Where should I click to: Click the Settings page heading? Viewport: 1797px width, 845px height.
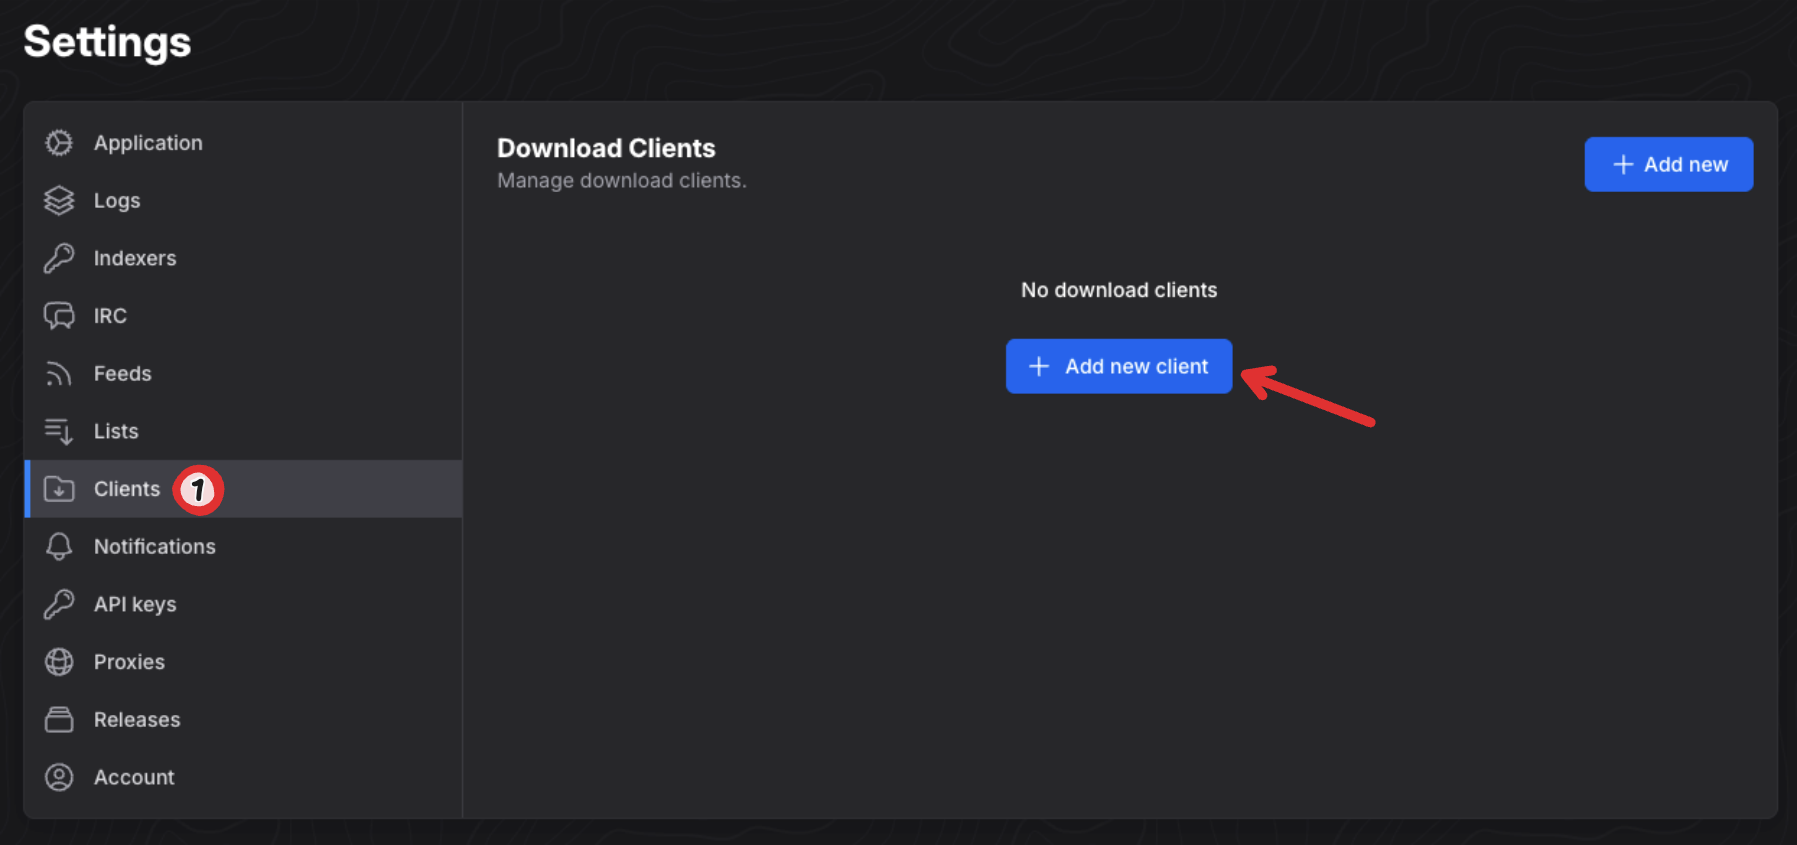tap(107, 42)
